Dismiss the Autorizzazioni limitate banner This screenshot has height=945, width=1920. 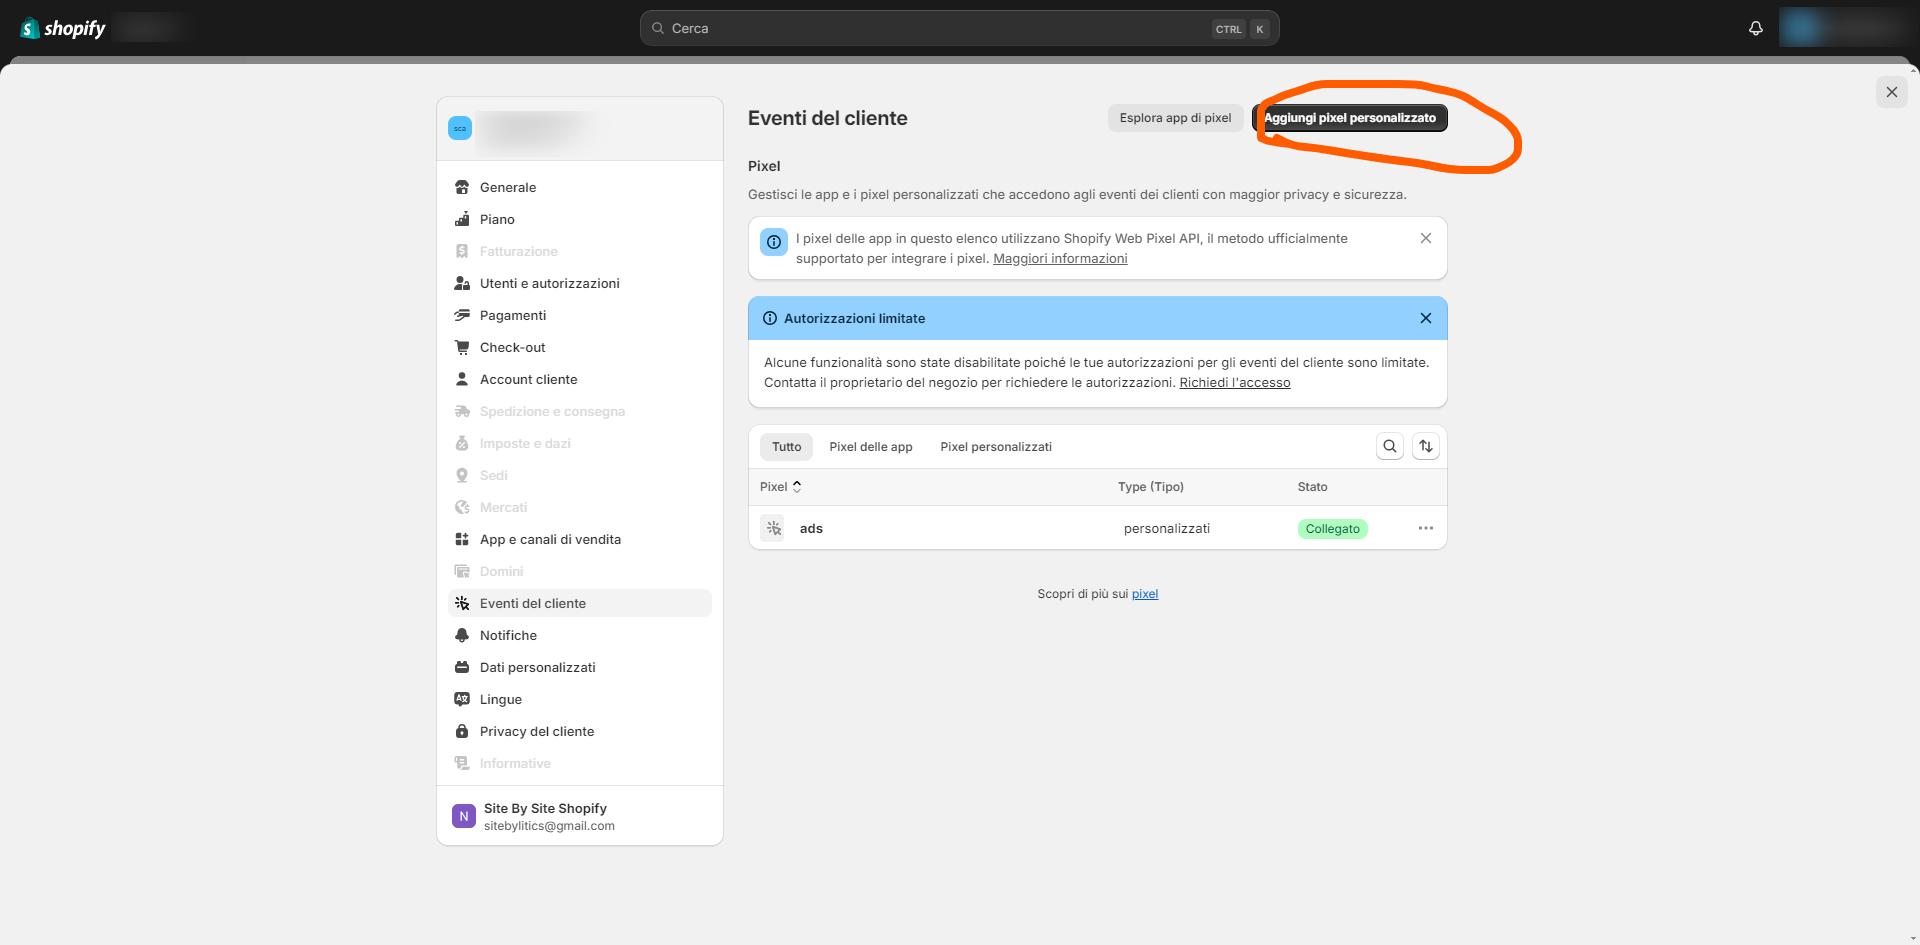click(1425, 318)
